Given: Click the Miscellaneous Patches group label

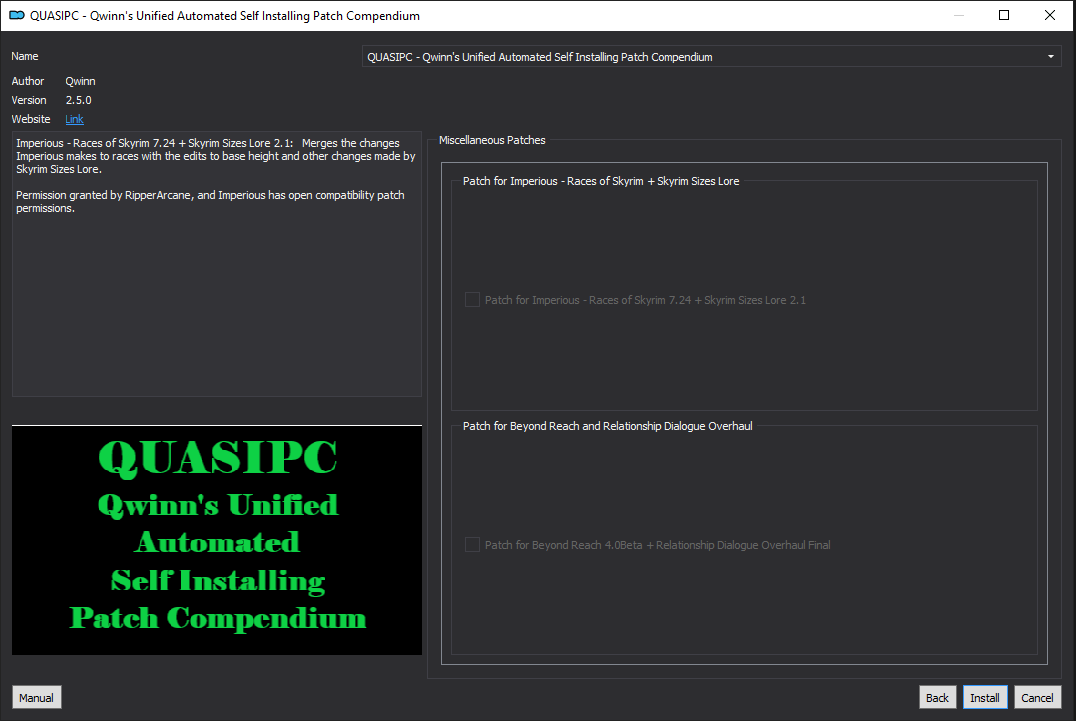Looking at the screenshot, I should coord(492,140).
